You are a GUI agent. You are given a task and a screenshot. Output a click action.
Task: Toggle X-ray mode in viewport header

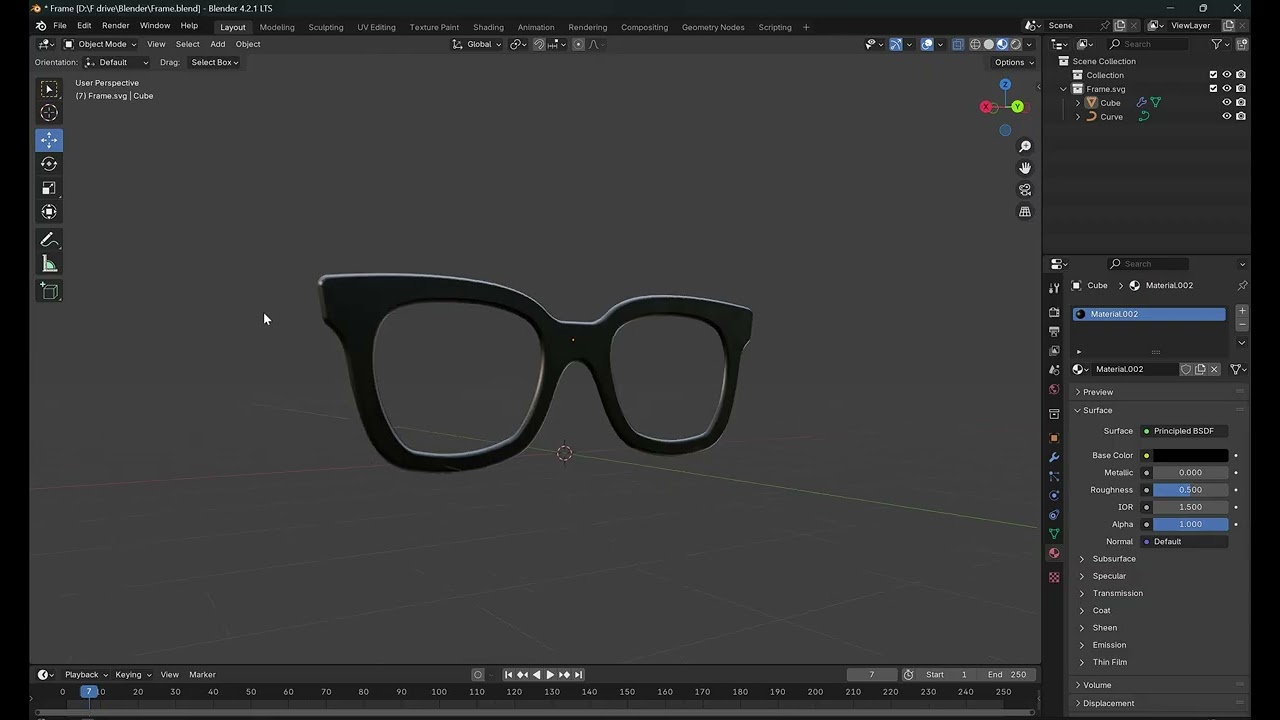[x=958, y=44]
